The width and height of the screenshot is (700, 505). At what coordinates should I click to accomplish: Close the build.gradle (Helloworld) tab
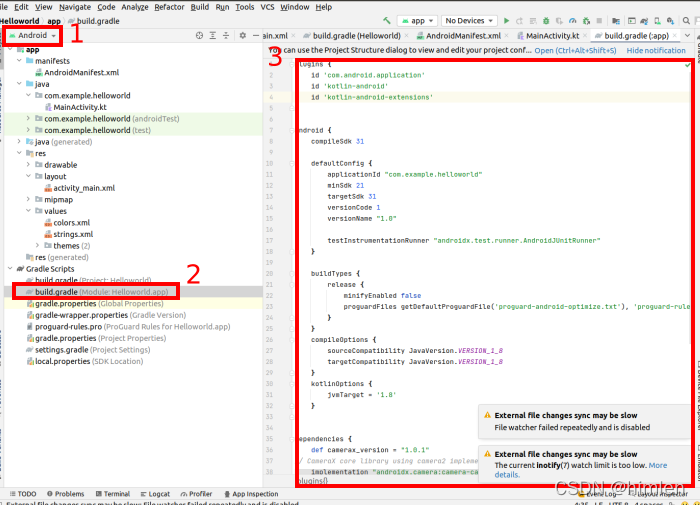pos(406,36)
